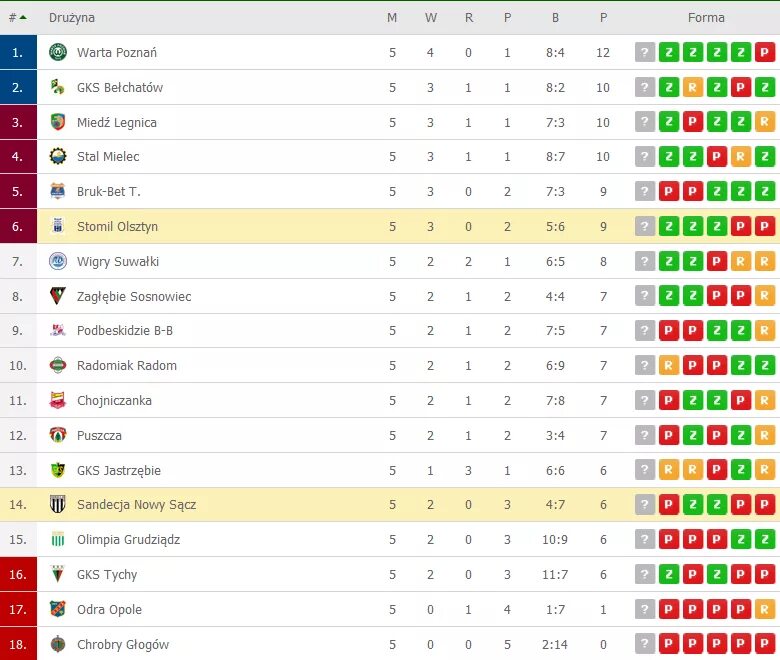Click GKS Jastrzębie's first orange R form badge
The height and width of the screenshot is (660, 780).
pyautogui.click(x=669, y=470)
